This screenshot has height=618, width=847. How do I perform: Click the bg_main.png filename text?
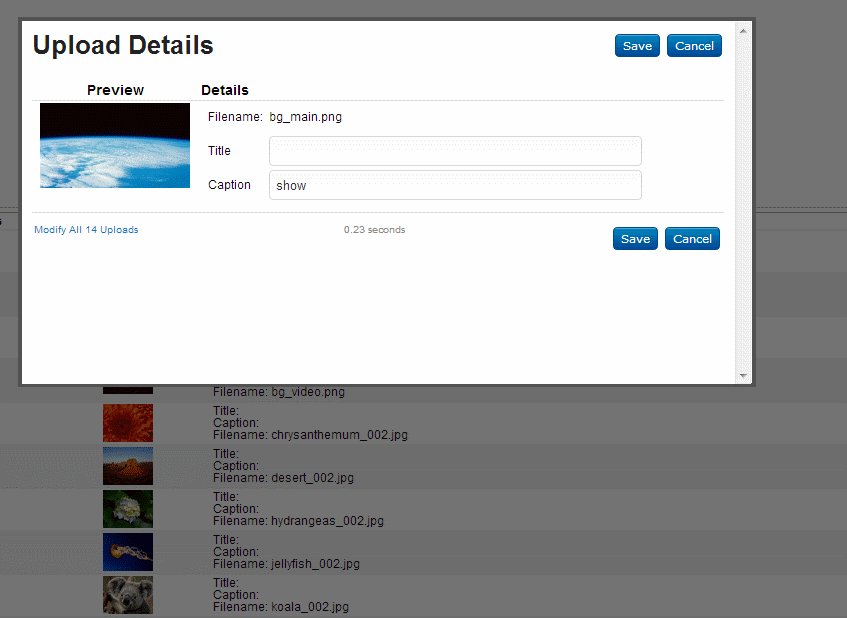(305, 117)
